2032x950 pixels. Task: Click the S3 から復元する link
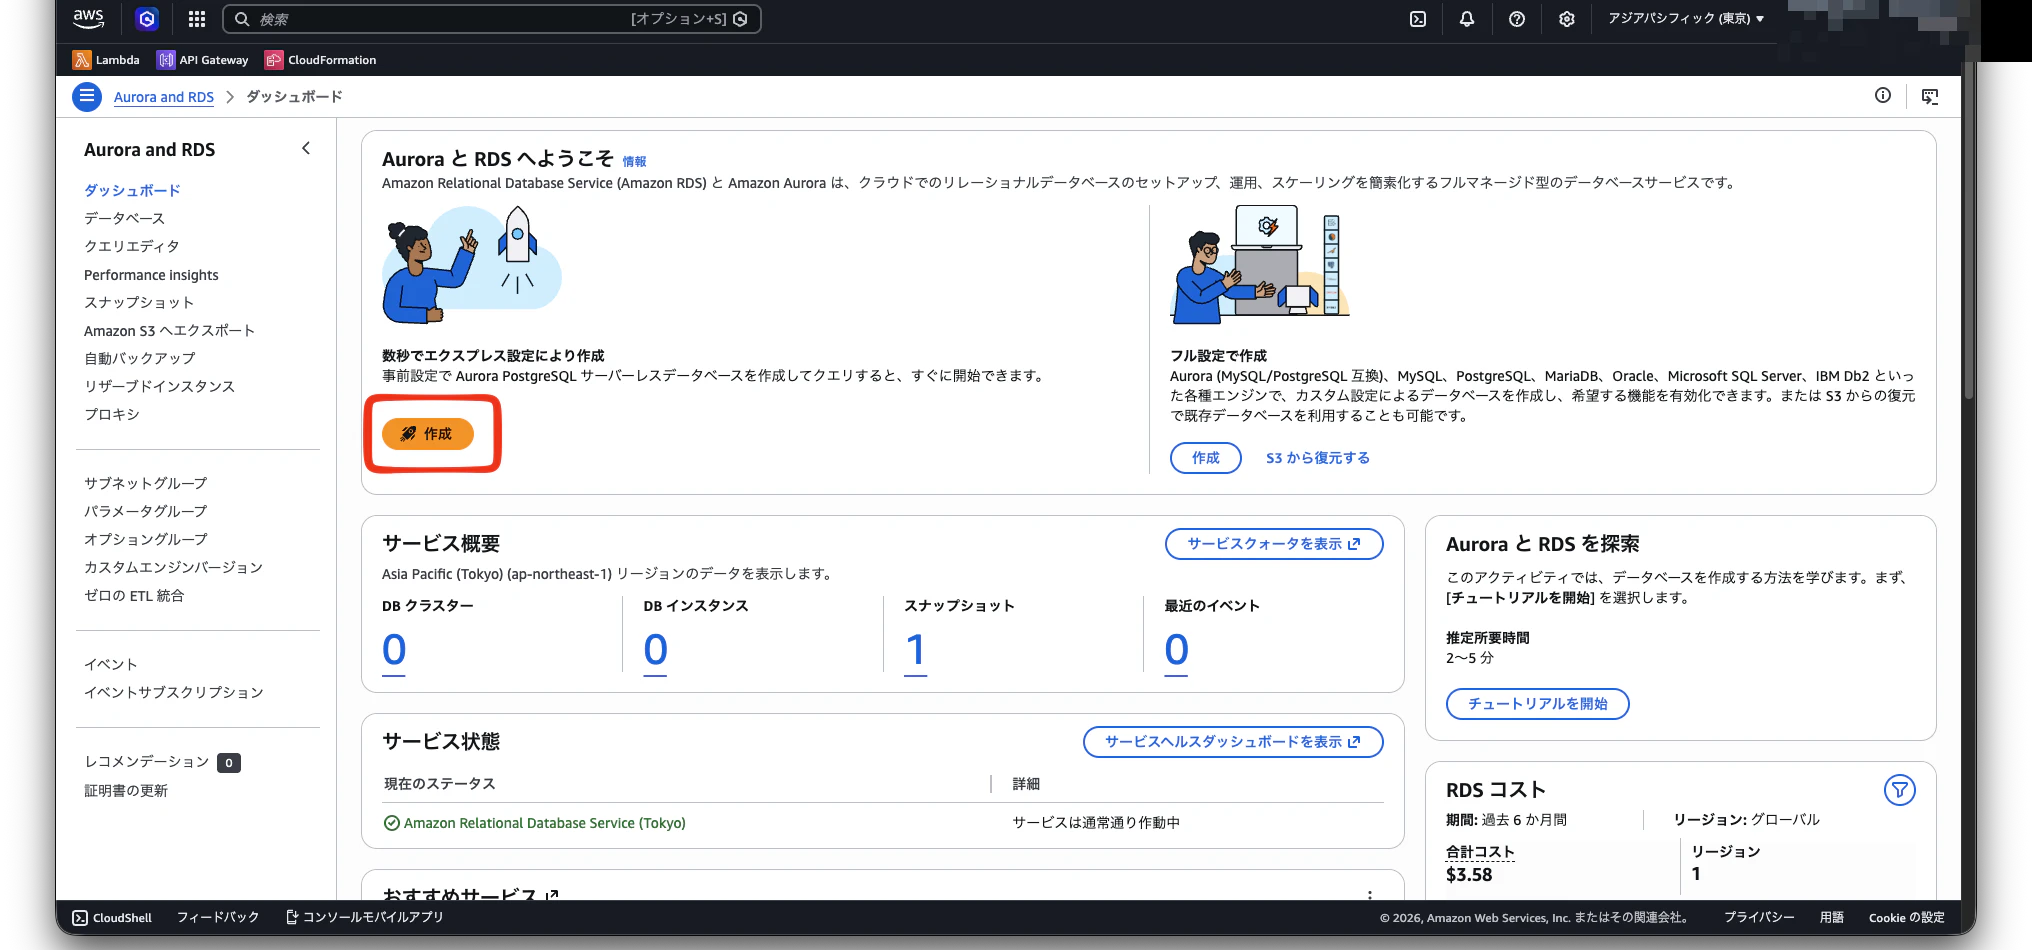(x=1318, y=458)
